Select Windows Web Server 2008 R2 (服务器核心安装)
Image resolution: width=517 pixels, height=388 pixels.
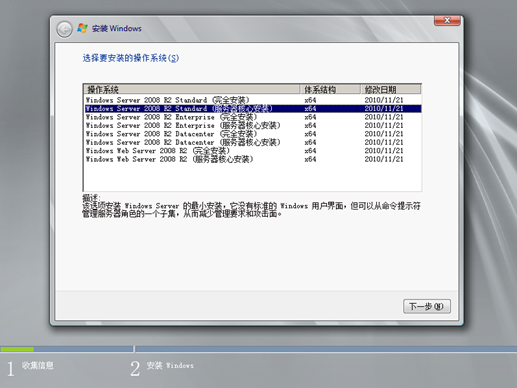pos(252,159)
